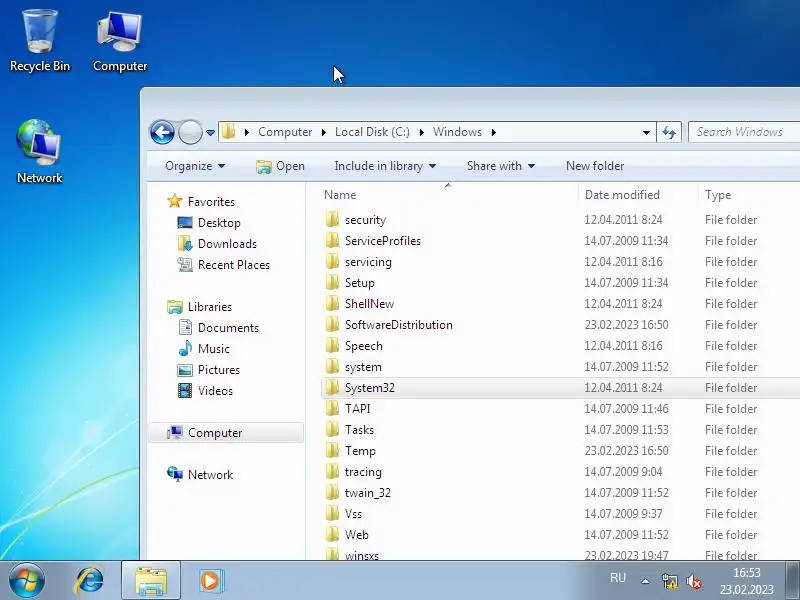Select the Vss folder name
This screenshot has height=600, width=800.
[353, 514]
